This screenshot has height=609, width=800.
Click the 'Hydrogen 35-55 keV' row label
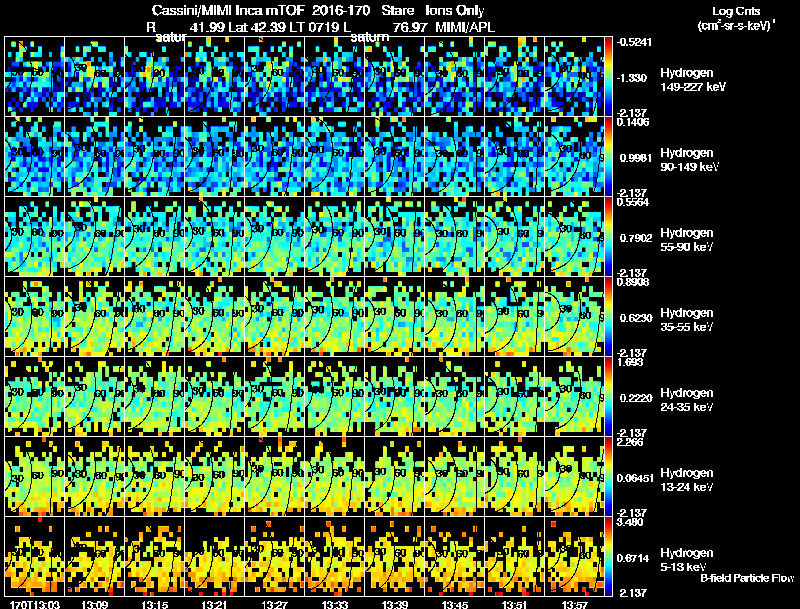click(x=687, y=320)
